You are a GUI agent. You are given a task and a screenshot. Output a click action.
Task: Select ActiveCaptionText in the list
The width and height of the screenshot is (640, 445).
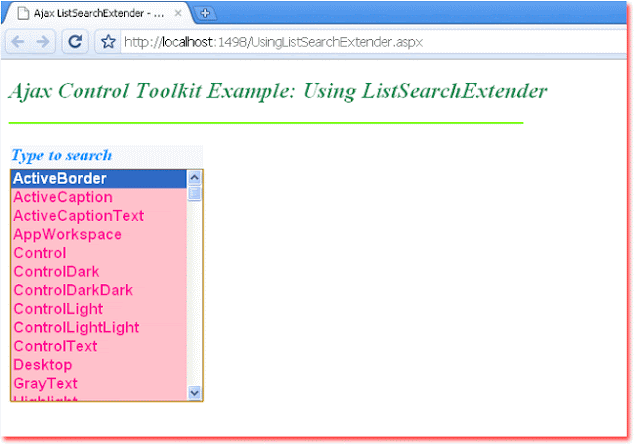pyautogui.click(x=99, y=216)
